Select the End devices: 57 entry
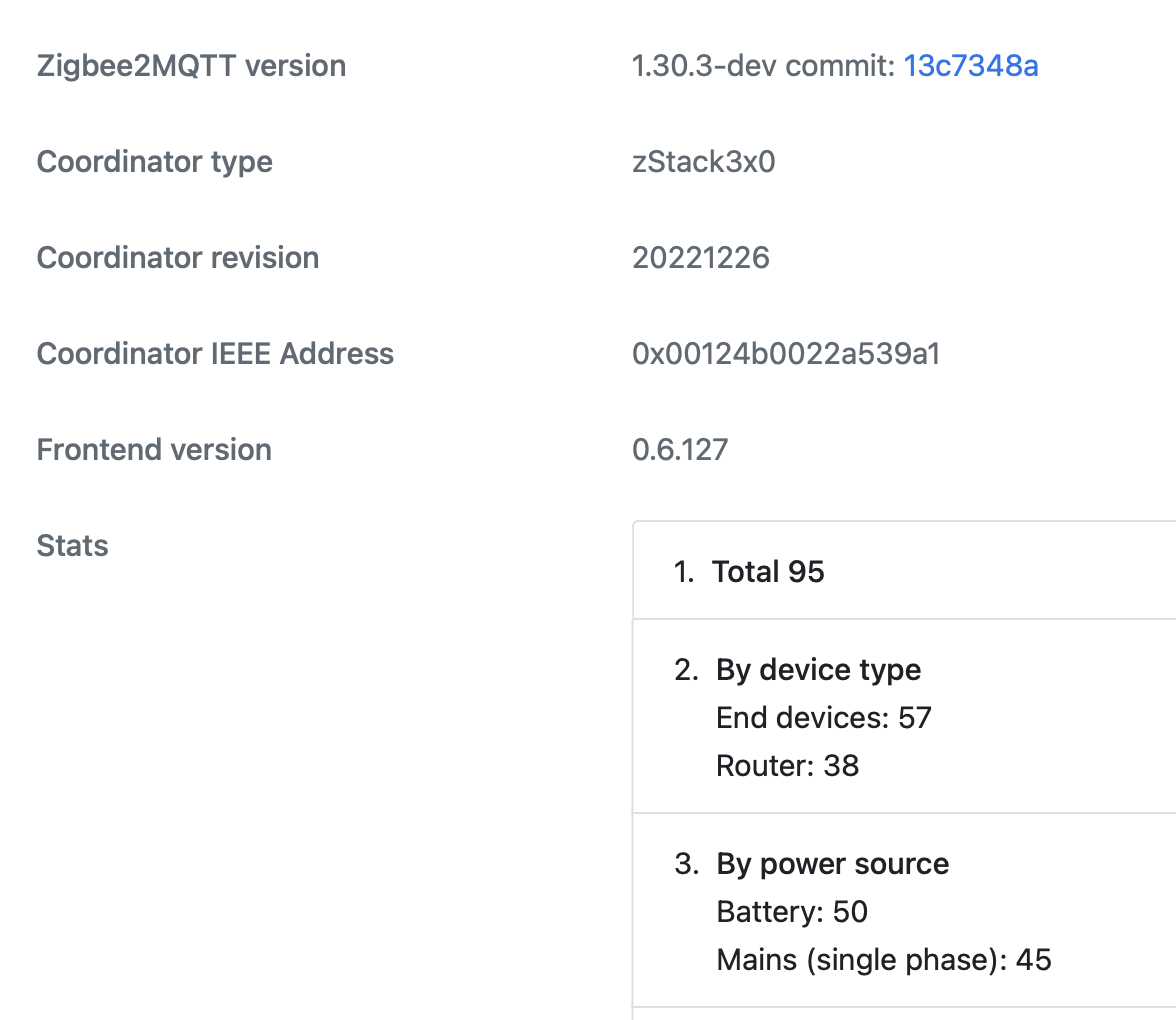 point(823,717)
